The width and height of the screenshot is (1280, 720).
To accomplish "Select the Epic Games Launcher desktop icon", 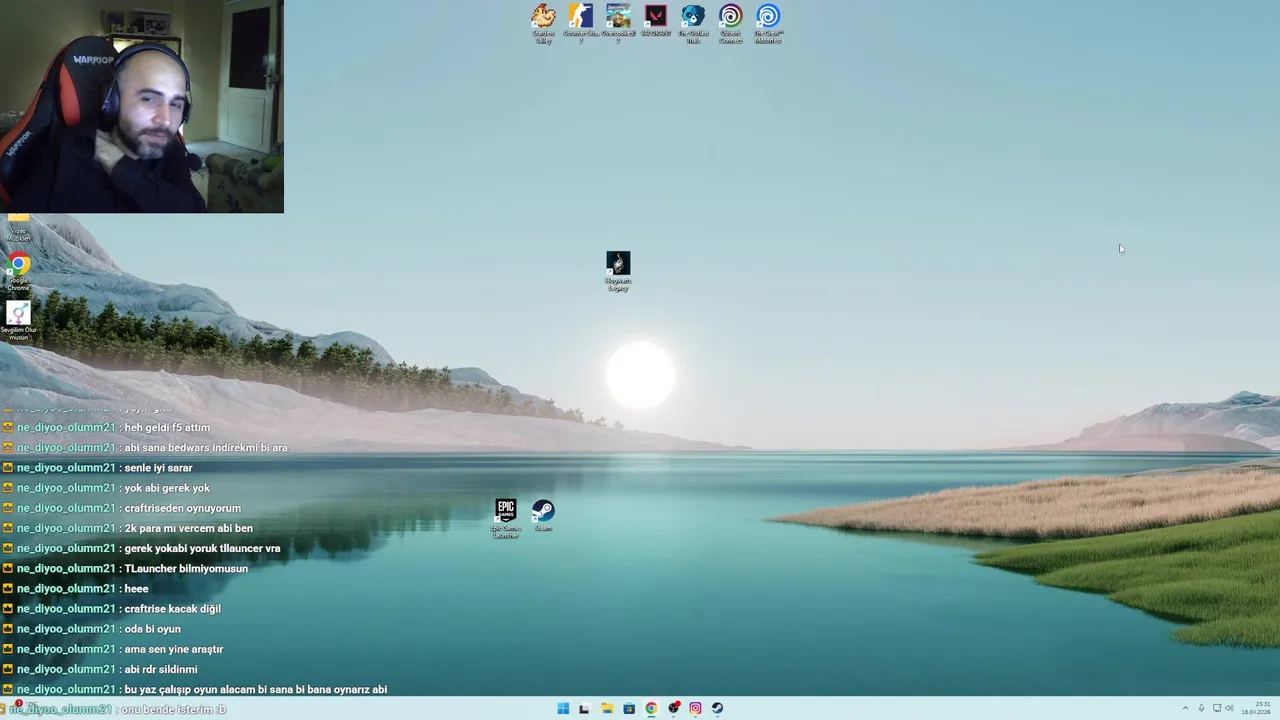I will (x=506, y=519).
